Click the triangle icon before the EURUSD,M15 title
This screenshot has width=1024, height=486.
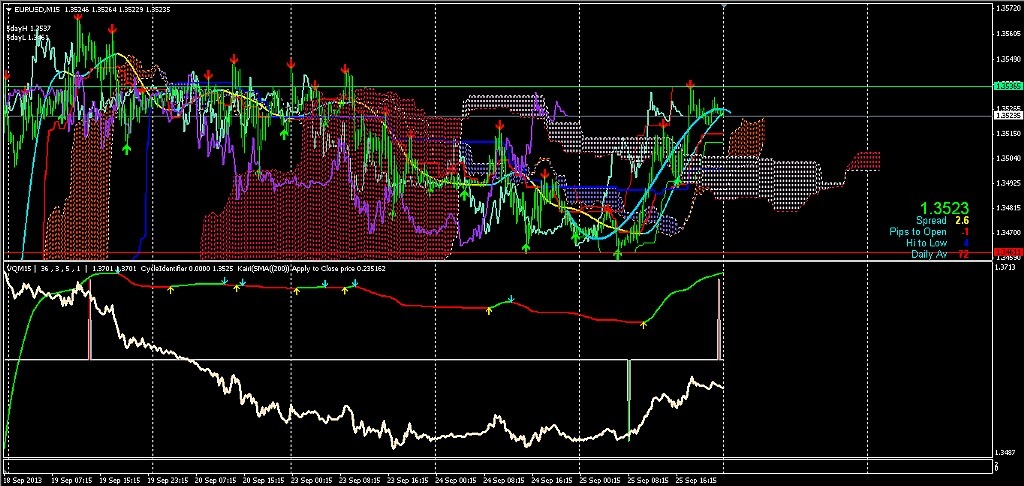8,10
